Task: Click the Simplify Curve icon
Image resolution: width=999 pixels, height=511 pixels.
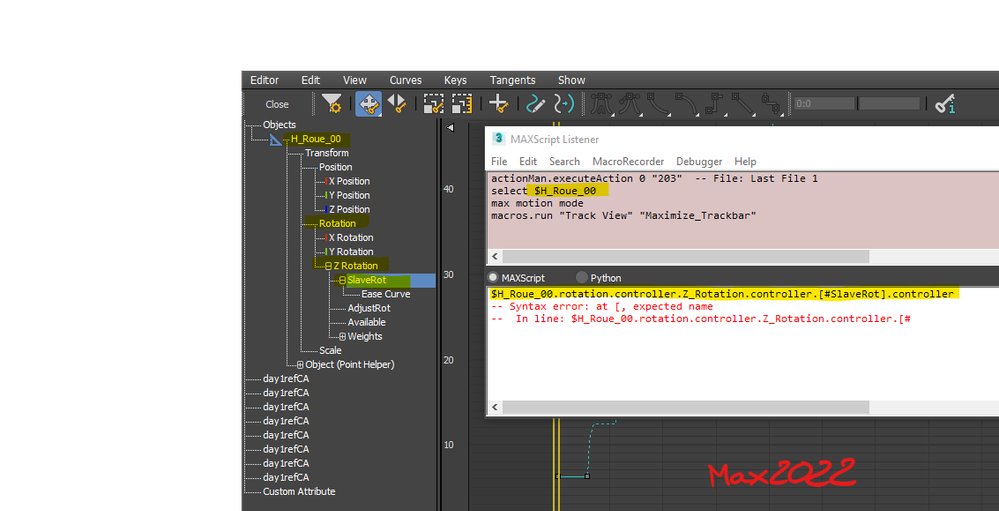Action: [x=563, y=103]
